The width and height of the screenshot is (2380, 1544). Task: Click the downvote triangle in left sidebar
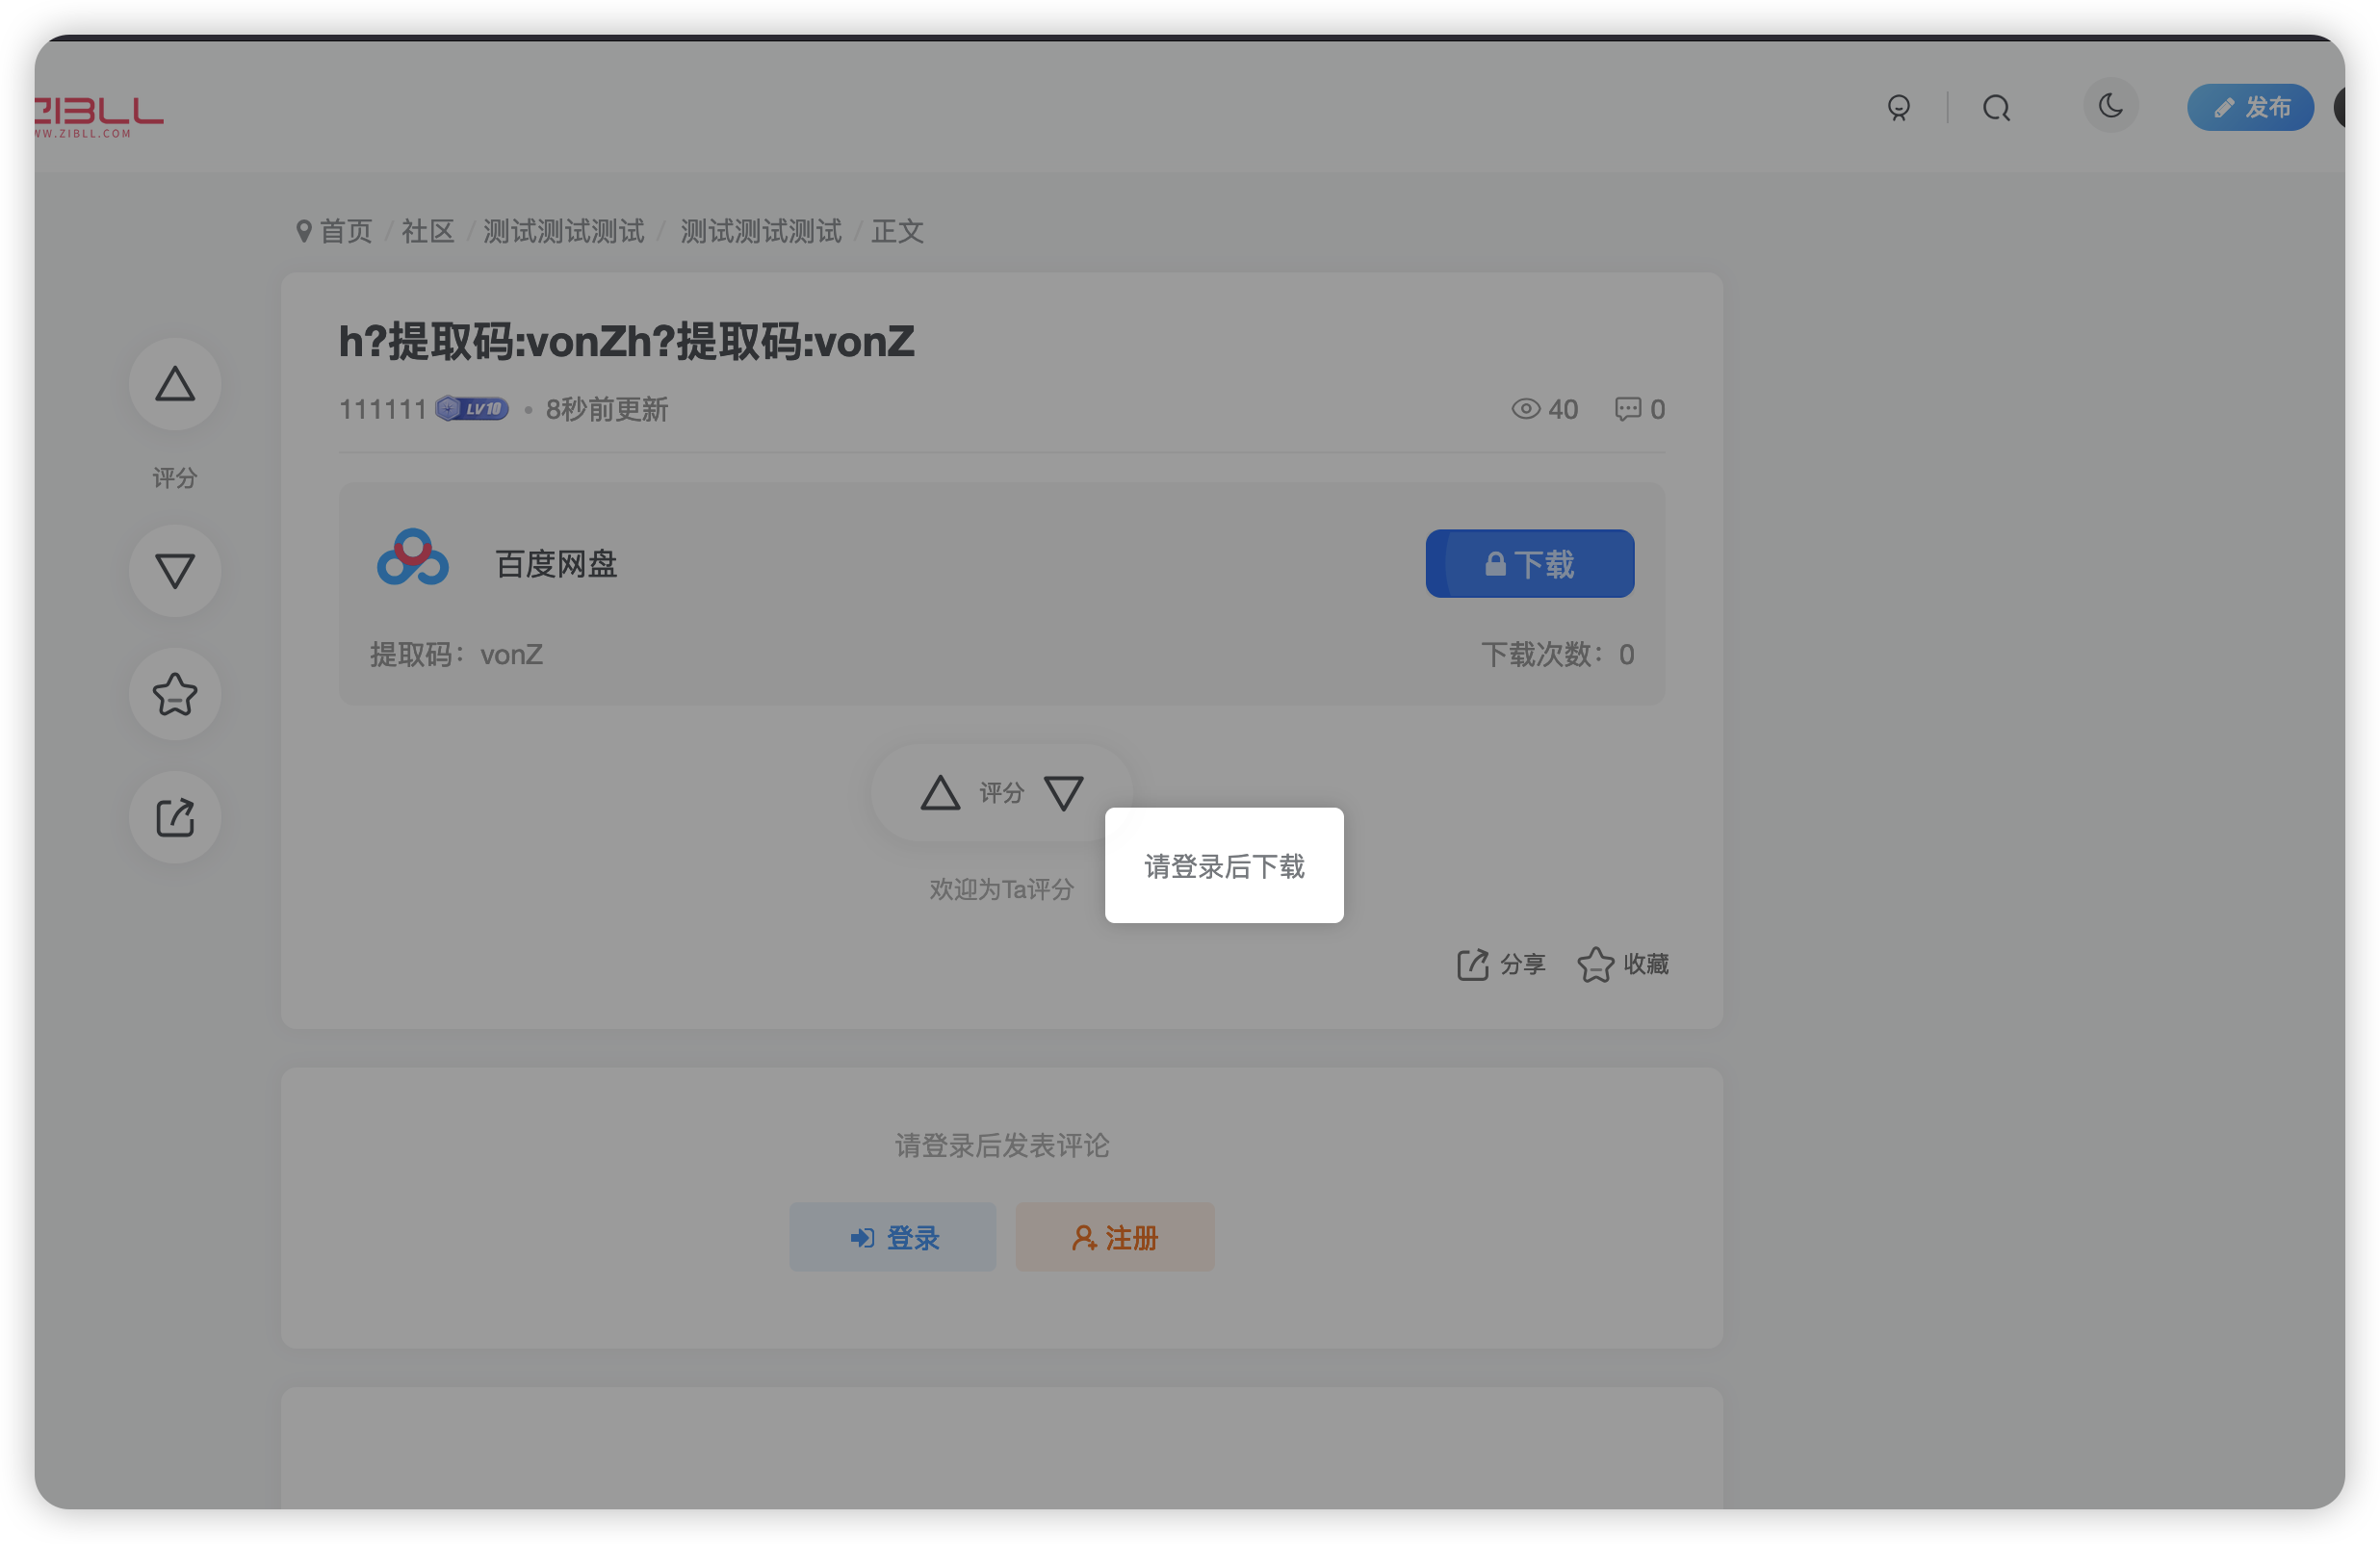pos(175,569)
